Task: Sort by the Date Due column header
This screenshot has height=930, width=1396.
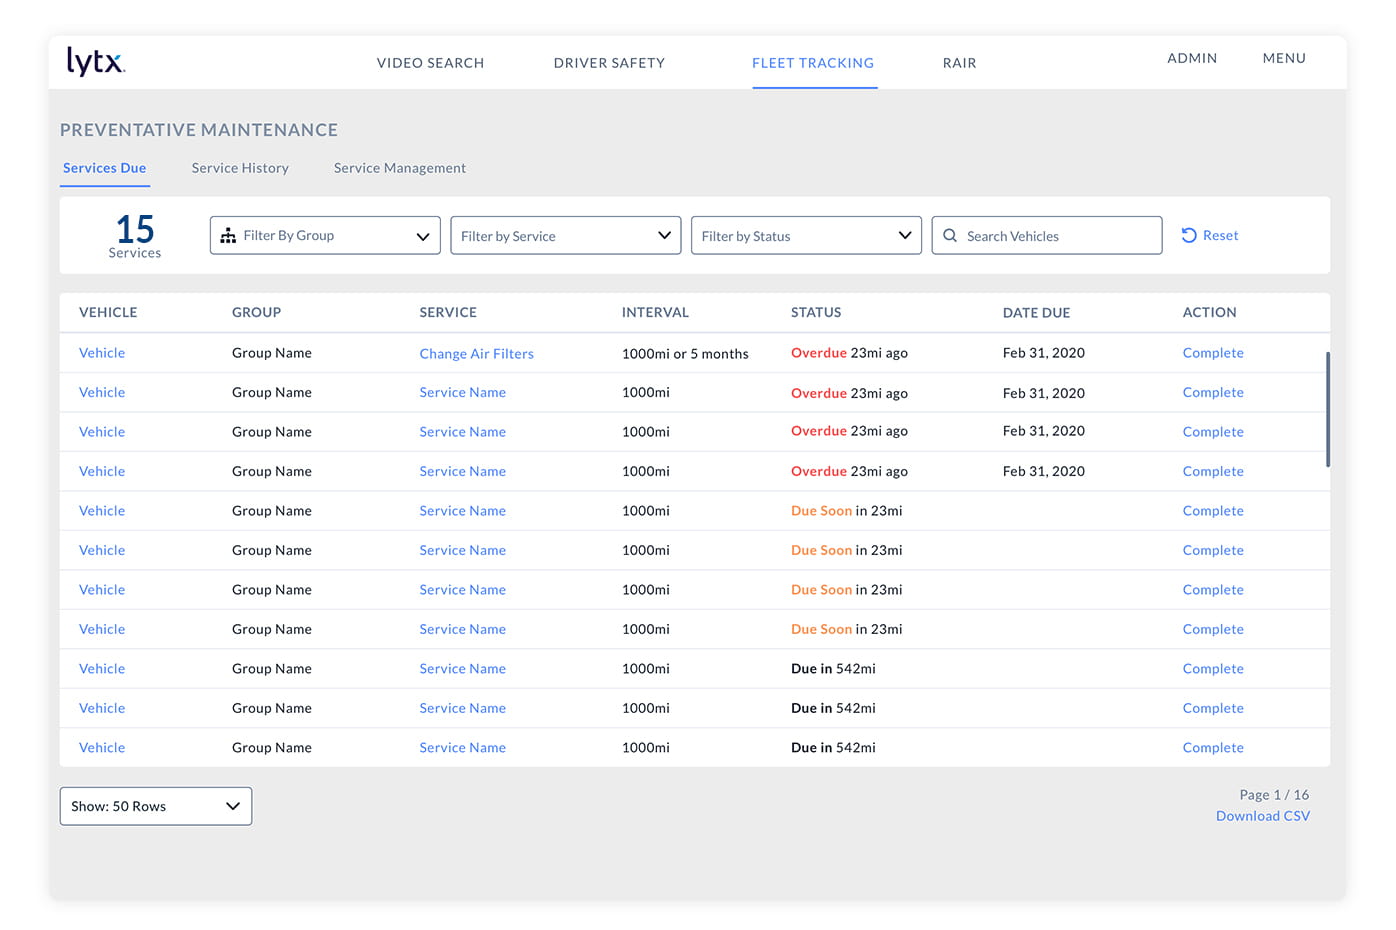Action: 1036,313
